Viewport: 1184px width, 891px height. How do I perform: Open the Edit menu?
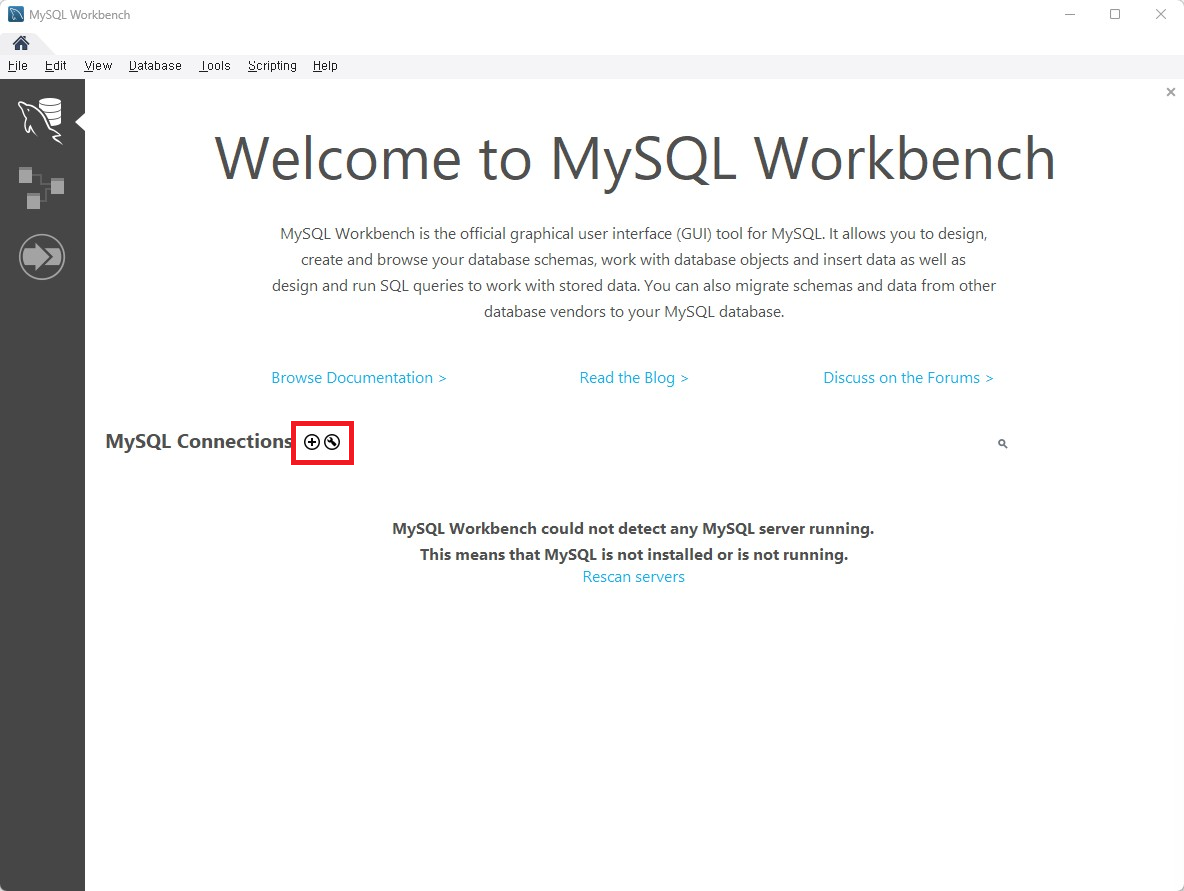[x=55, y=66]
